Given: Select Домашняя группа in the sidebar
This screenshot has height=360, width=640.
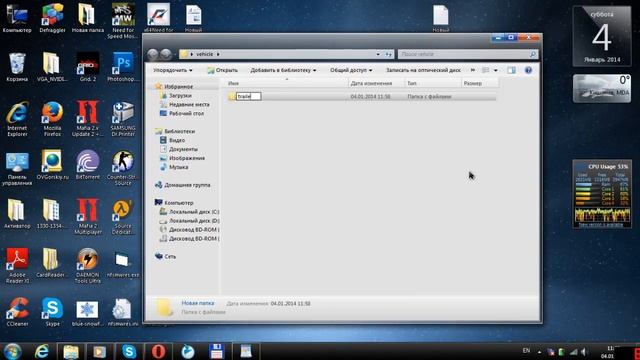Looking at the screenshot, I should [x=187, y=185].
